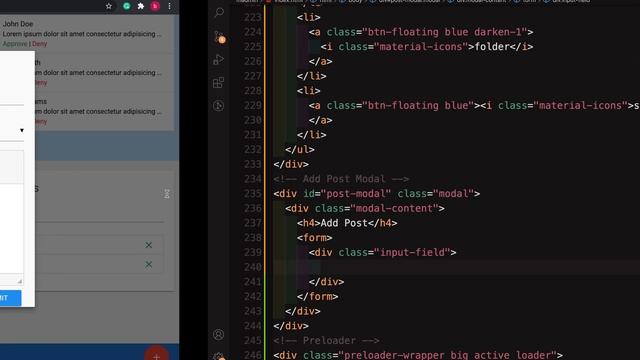Click the closing li tag on line 227

pos(311,76)
